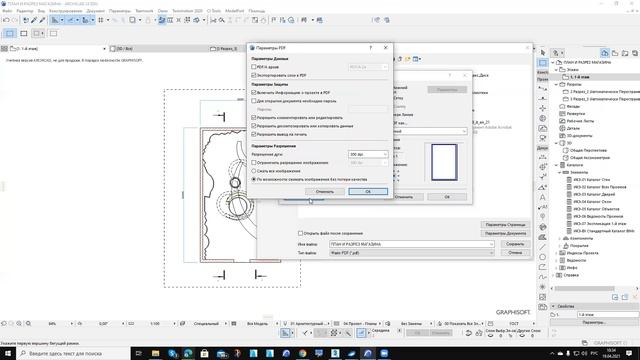Select the Hotspot tool in toolbox
Image resolution: width=640 pixels, height=360 pixels.
542,287
